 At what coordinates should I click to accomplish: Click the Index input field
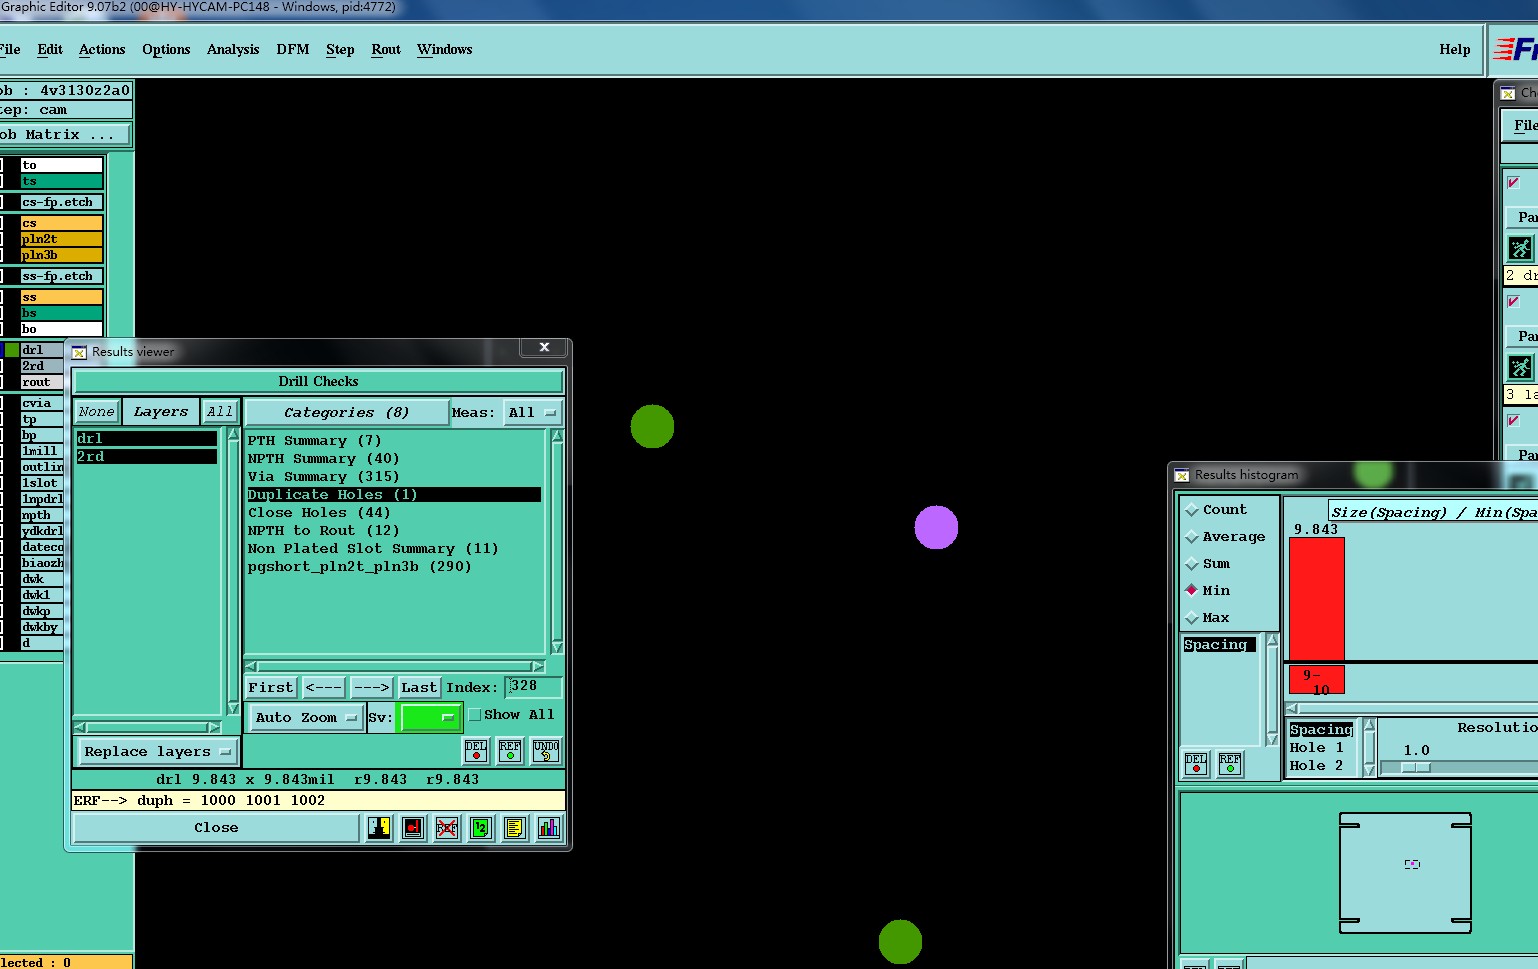(x=534, y=687)
